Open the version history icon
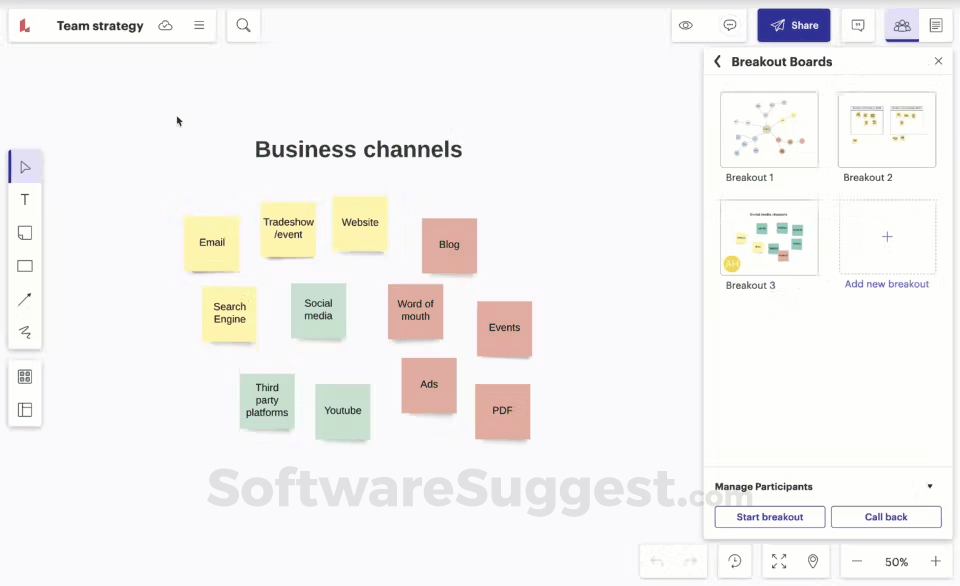Screen dimensions: 960x586 [x=735, y=561]
